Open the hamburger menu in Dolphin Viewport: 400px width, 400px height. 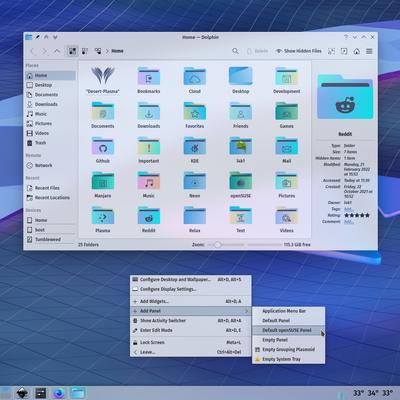pos(369,51)
